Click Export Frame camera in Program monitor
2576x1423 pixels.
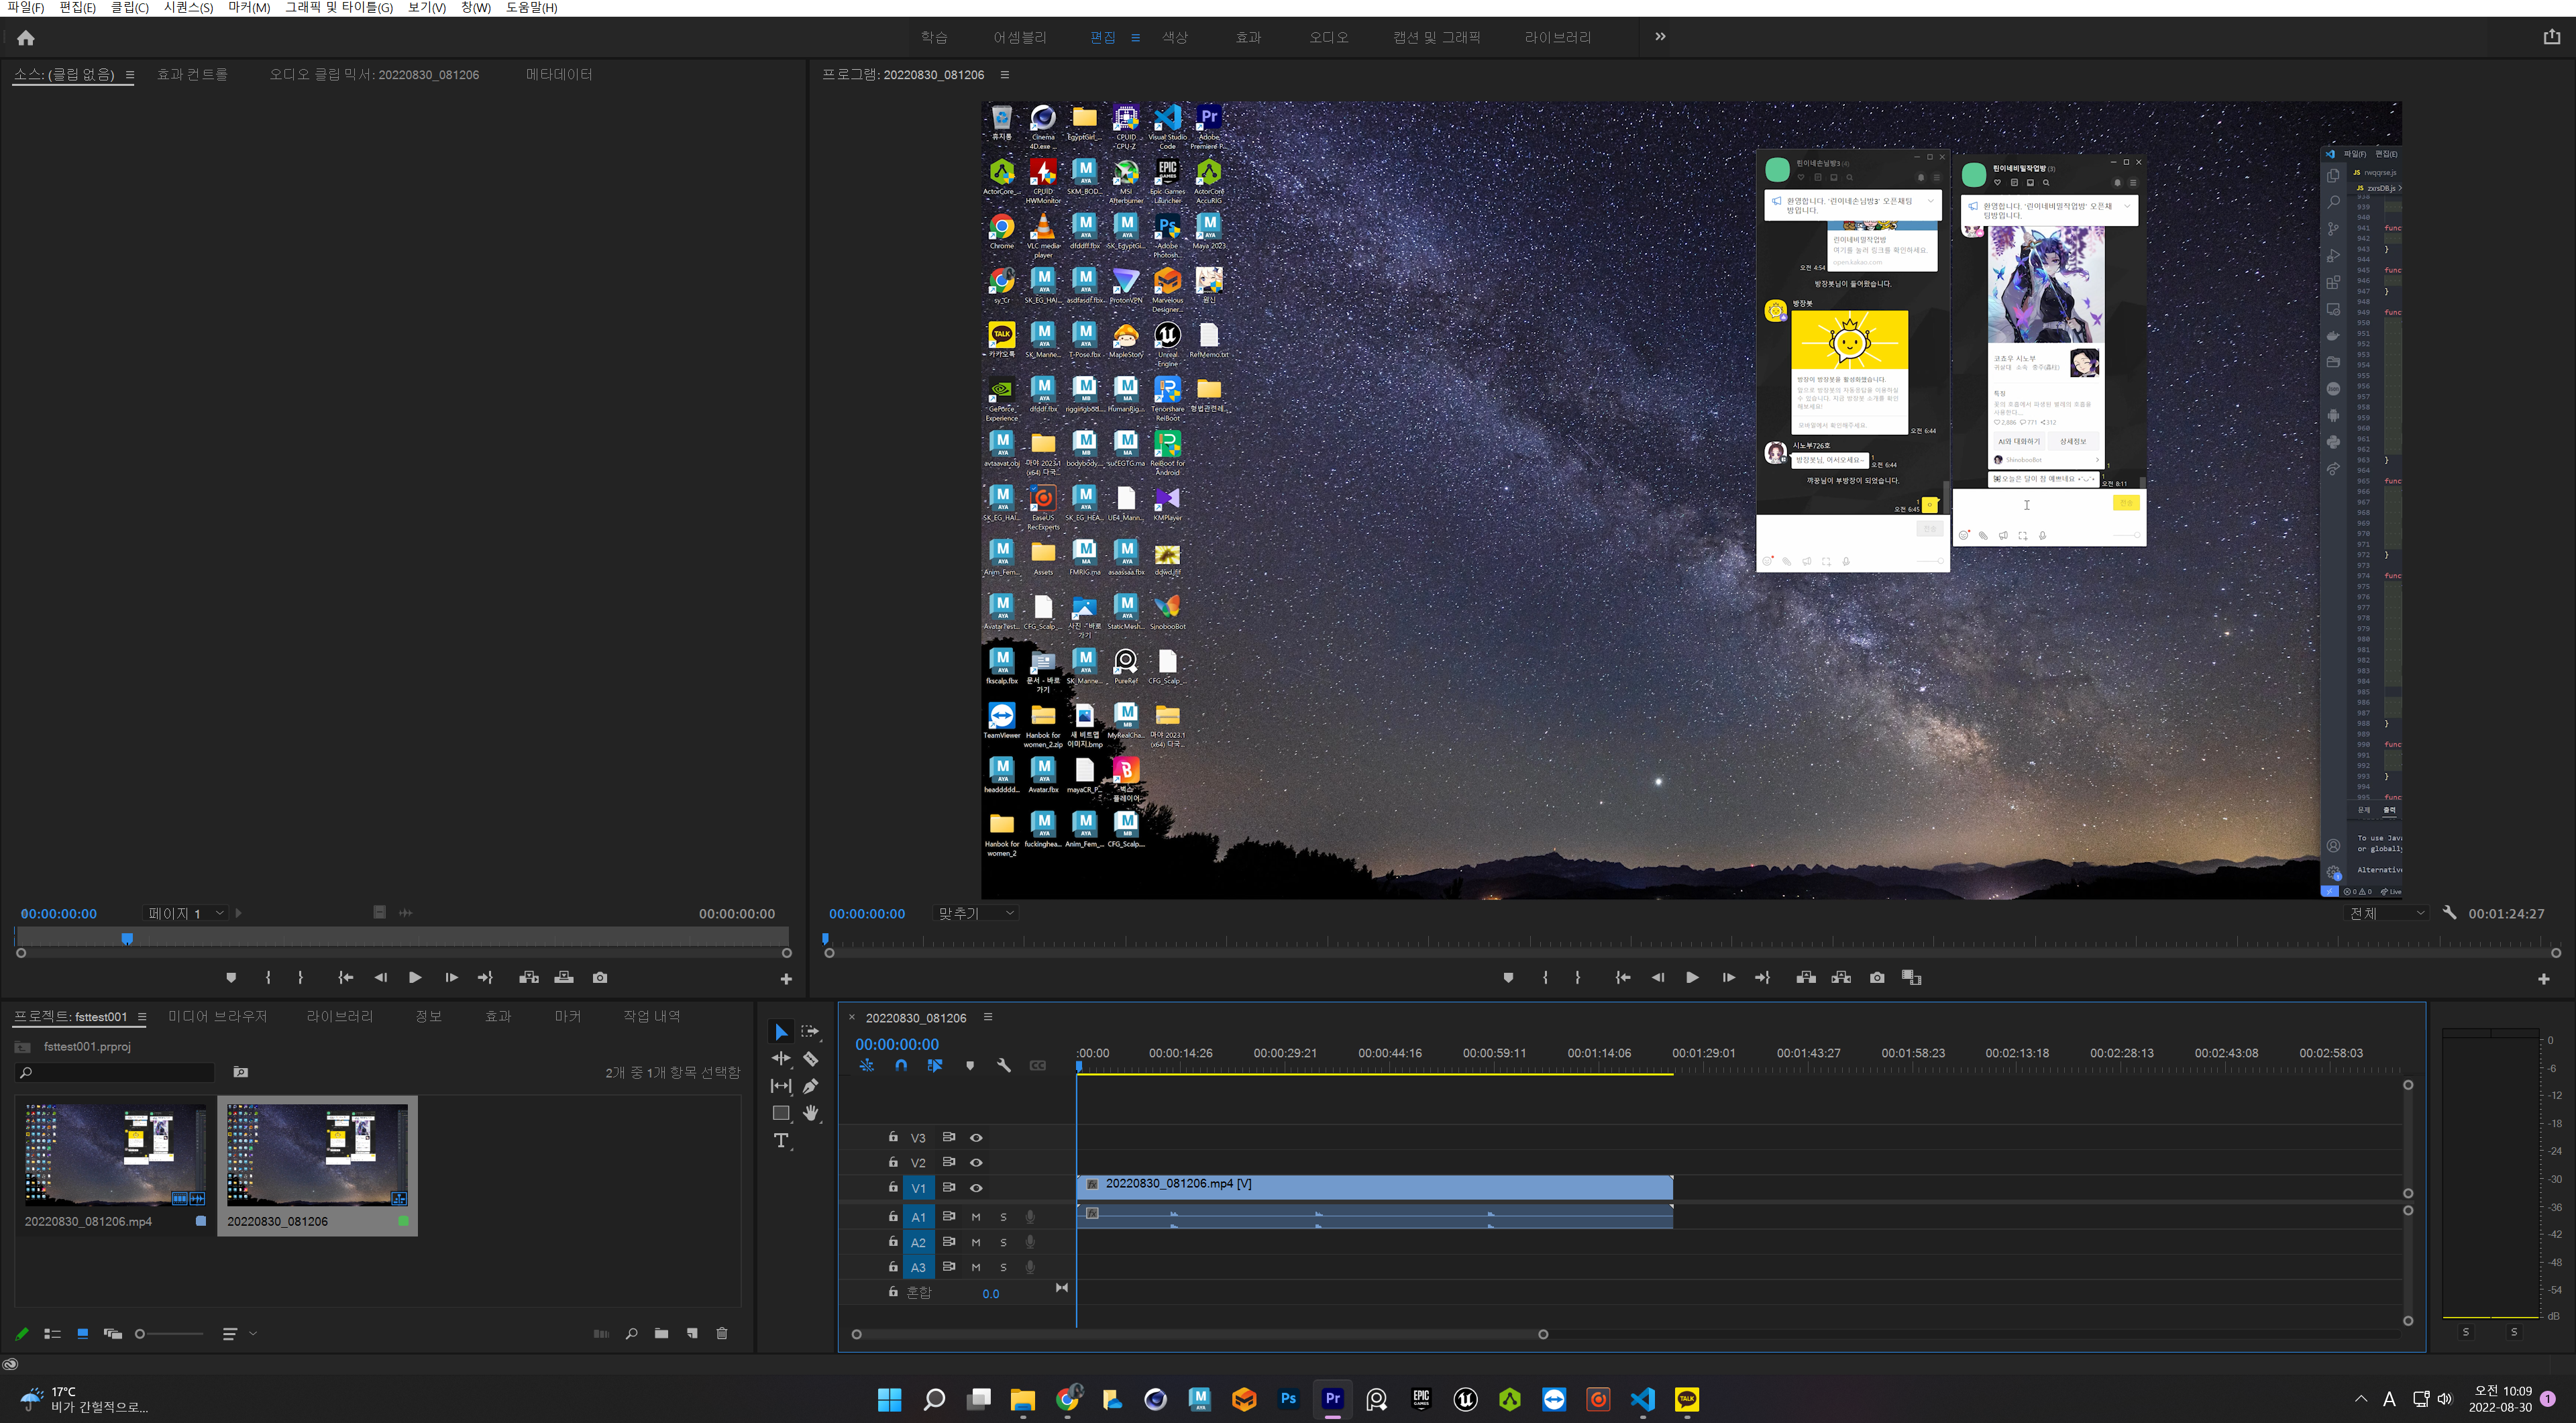coord(1877,978)
